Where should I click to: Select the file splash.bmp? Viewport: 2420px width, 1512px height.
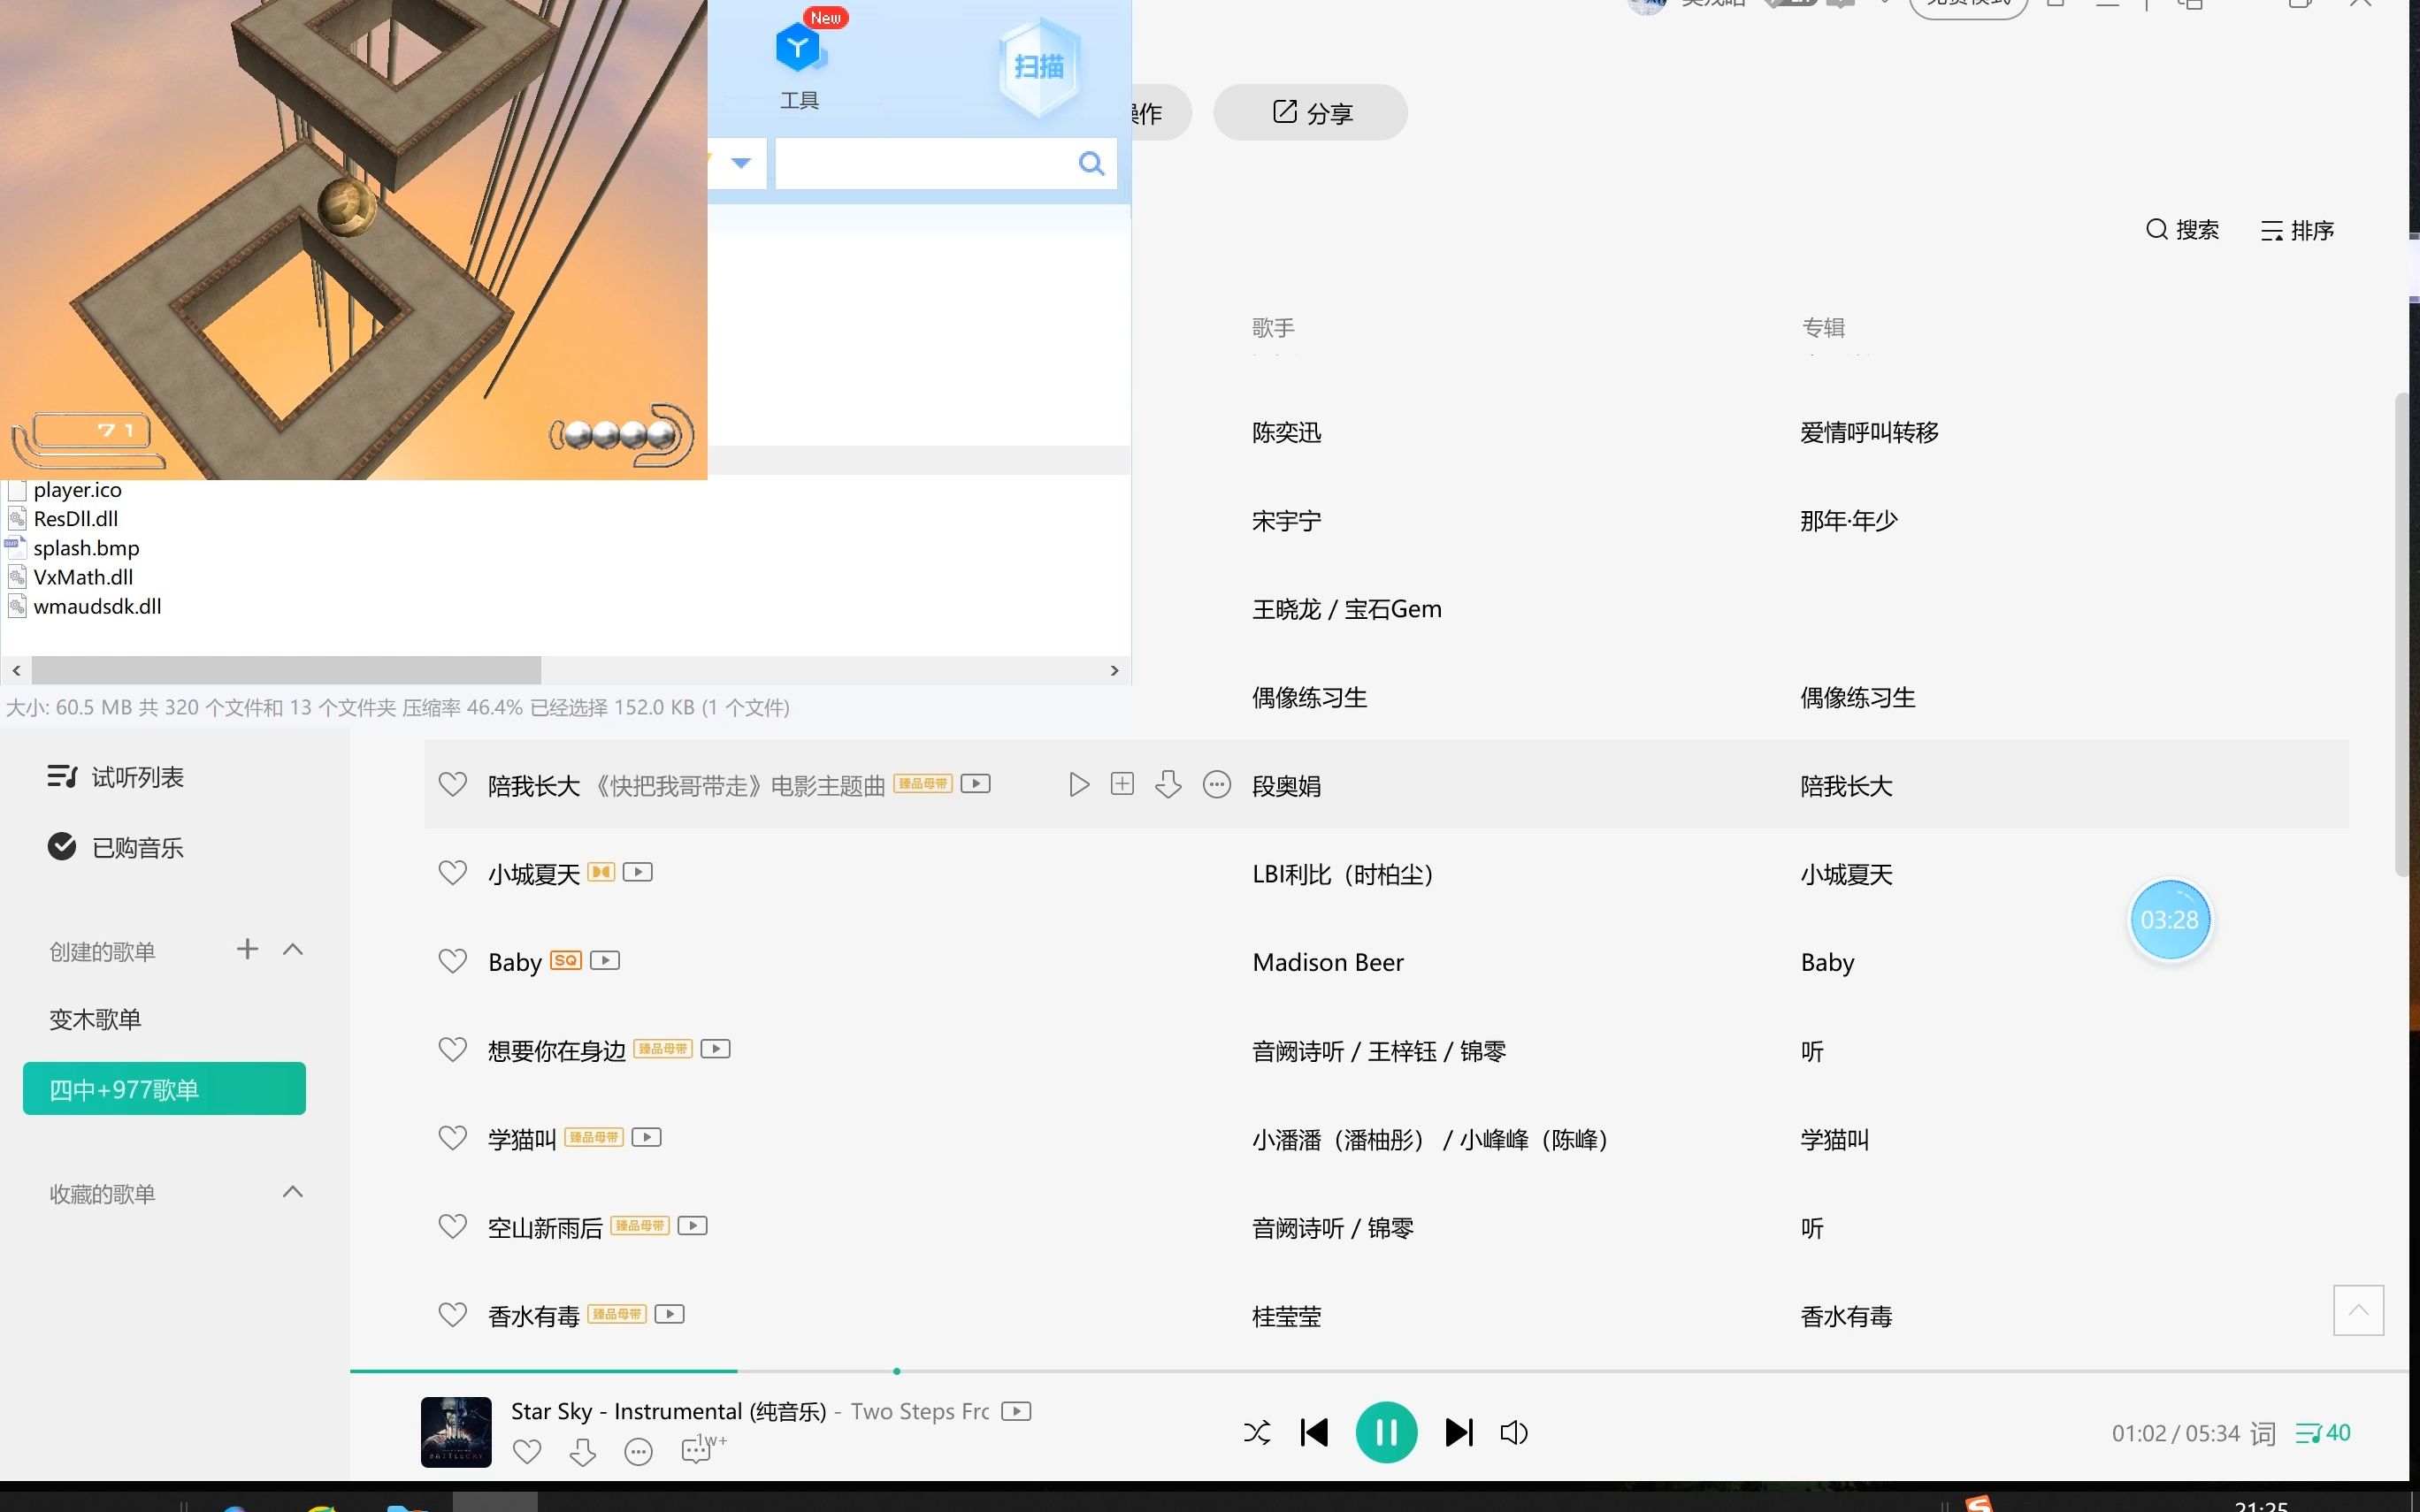87,548
